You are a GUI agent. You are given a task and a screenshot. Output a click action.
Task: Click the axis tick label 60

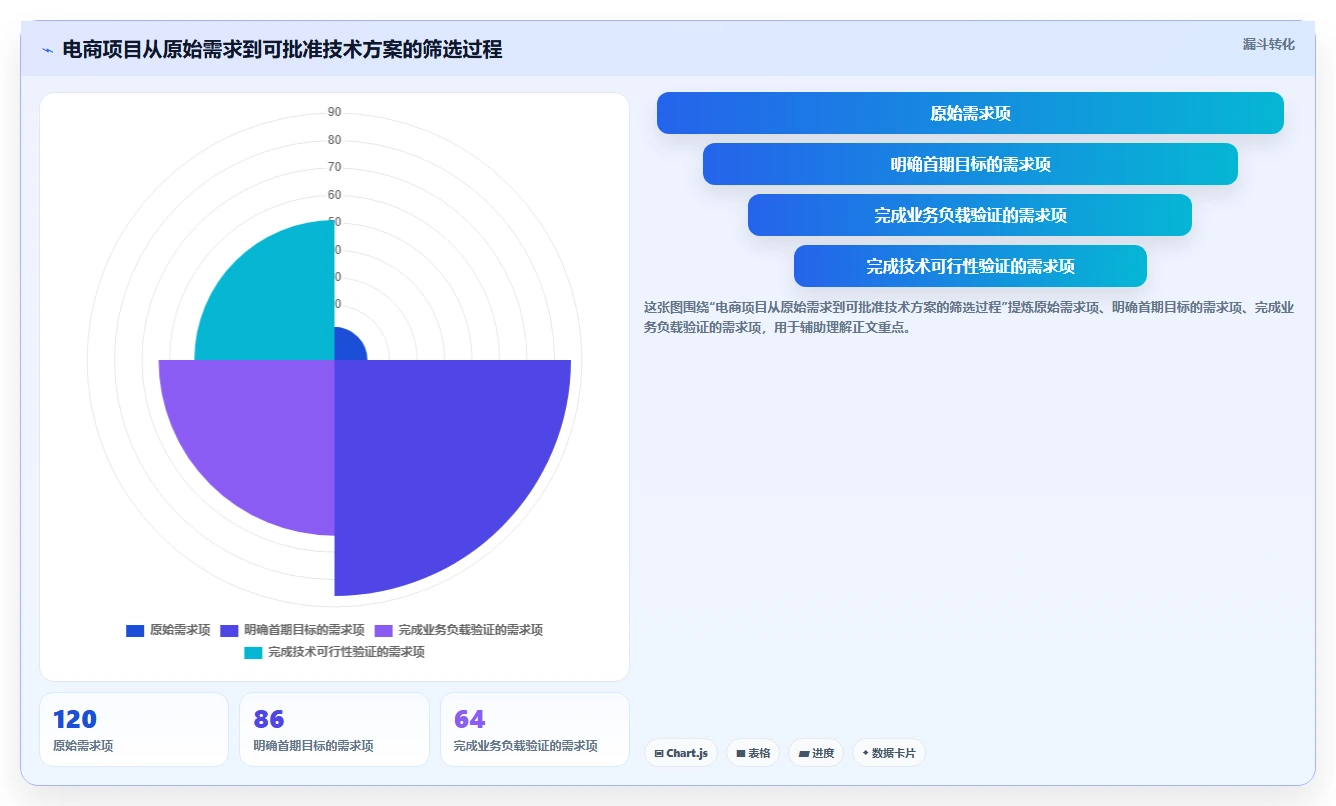click(334, 195)
